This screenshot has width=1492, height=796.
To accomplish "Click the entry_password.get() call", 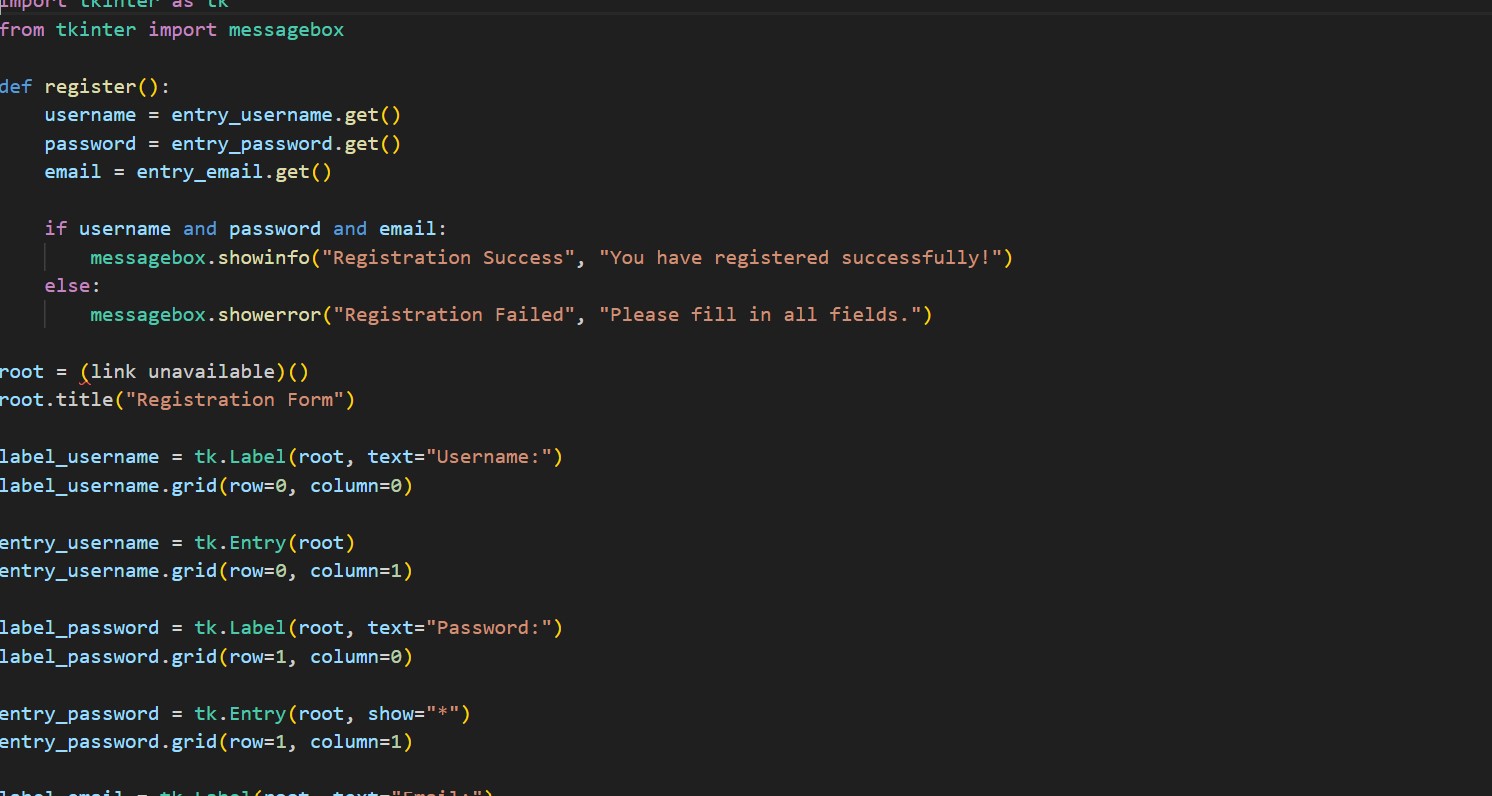I will click(285, 143).
